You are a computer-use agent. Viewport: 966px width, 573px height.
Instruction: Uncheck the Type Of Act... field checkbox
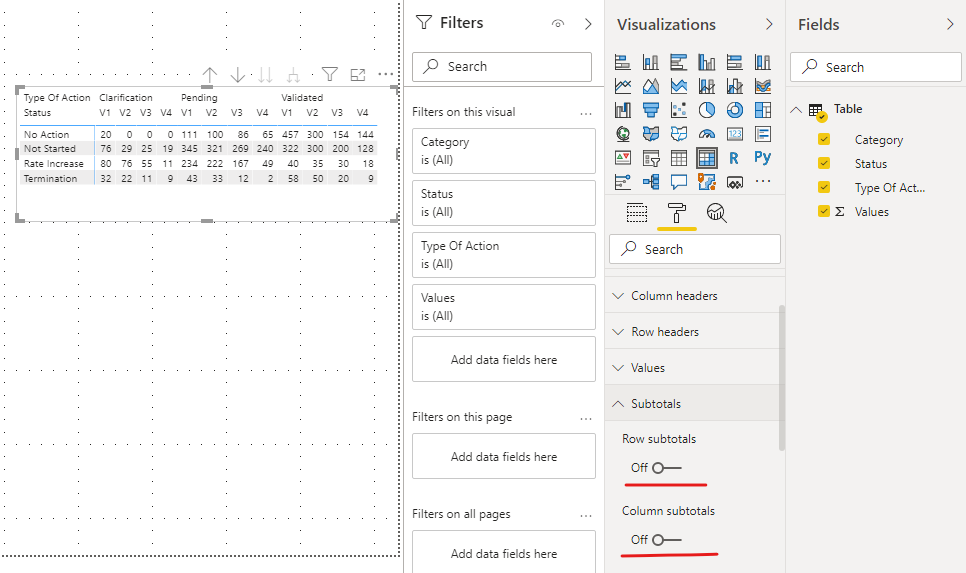tap(824, 187)
